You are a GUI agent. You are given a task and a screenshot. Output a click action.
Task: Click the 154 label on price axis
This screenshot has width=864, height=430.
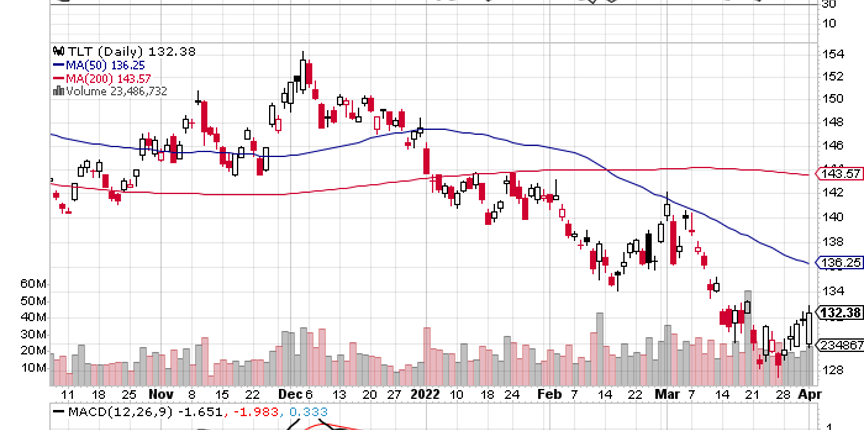pos(829,53)
